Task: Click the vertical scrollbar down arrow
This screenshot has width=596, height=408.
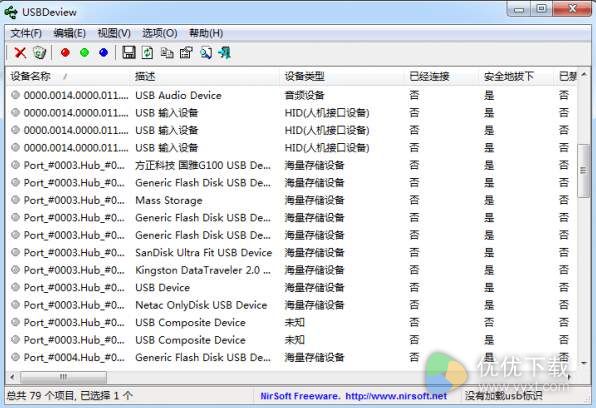Action: click(x=583, y=363)
